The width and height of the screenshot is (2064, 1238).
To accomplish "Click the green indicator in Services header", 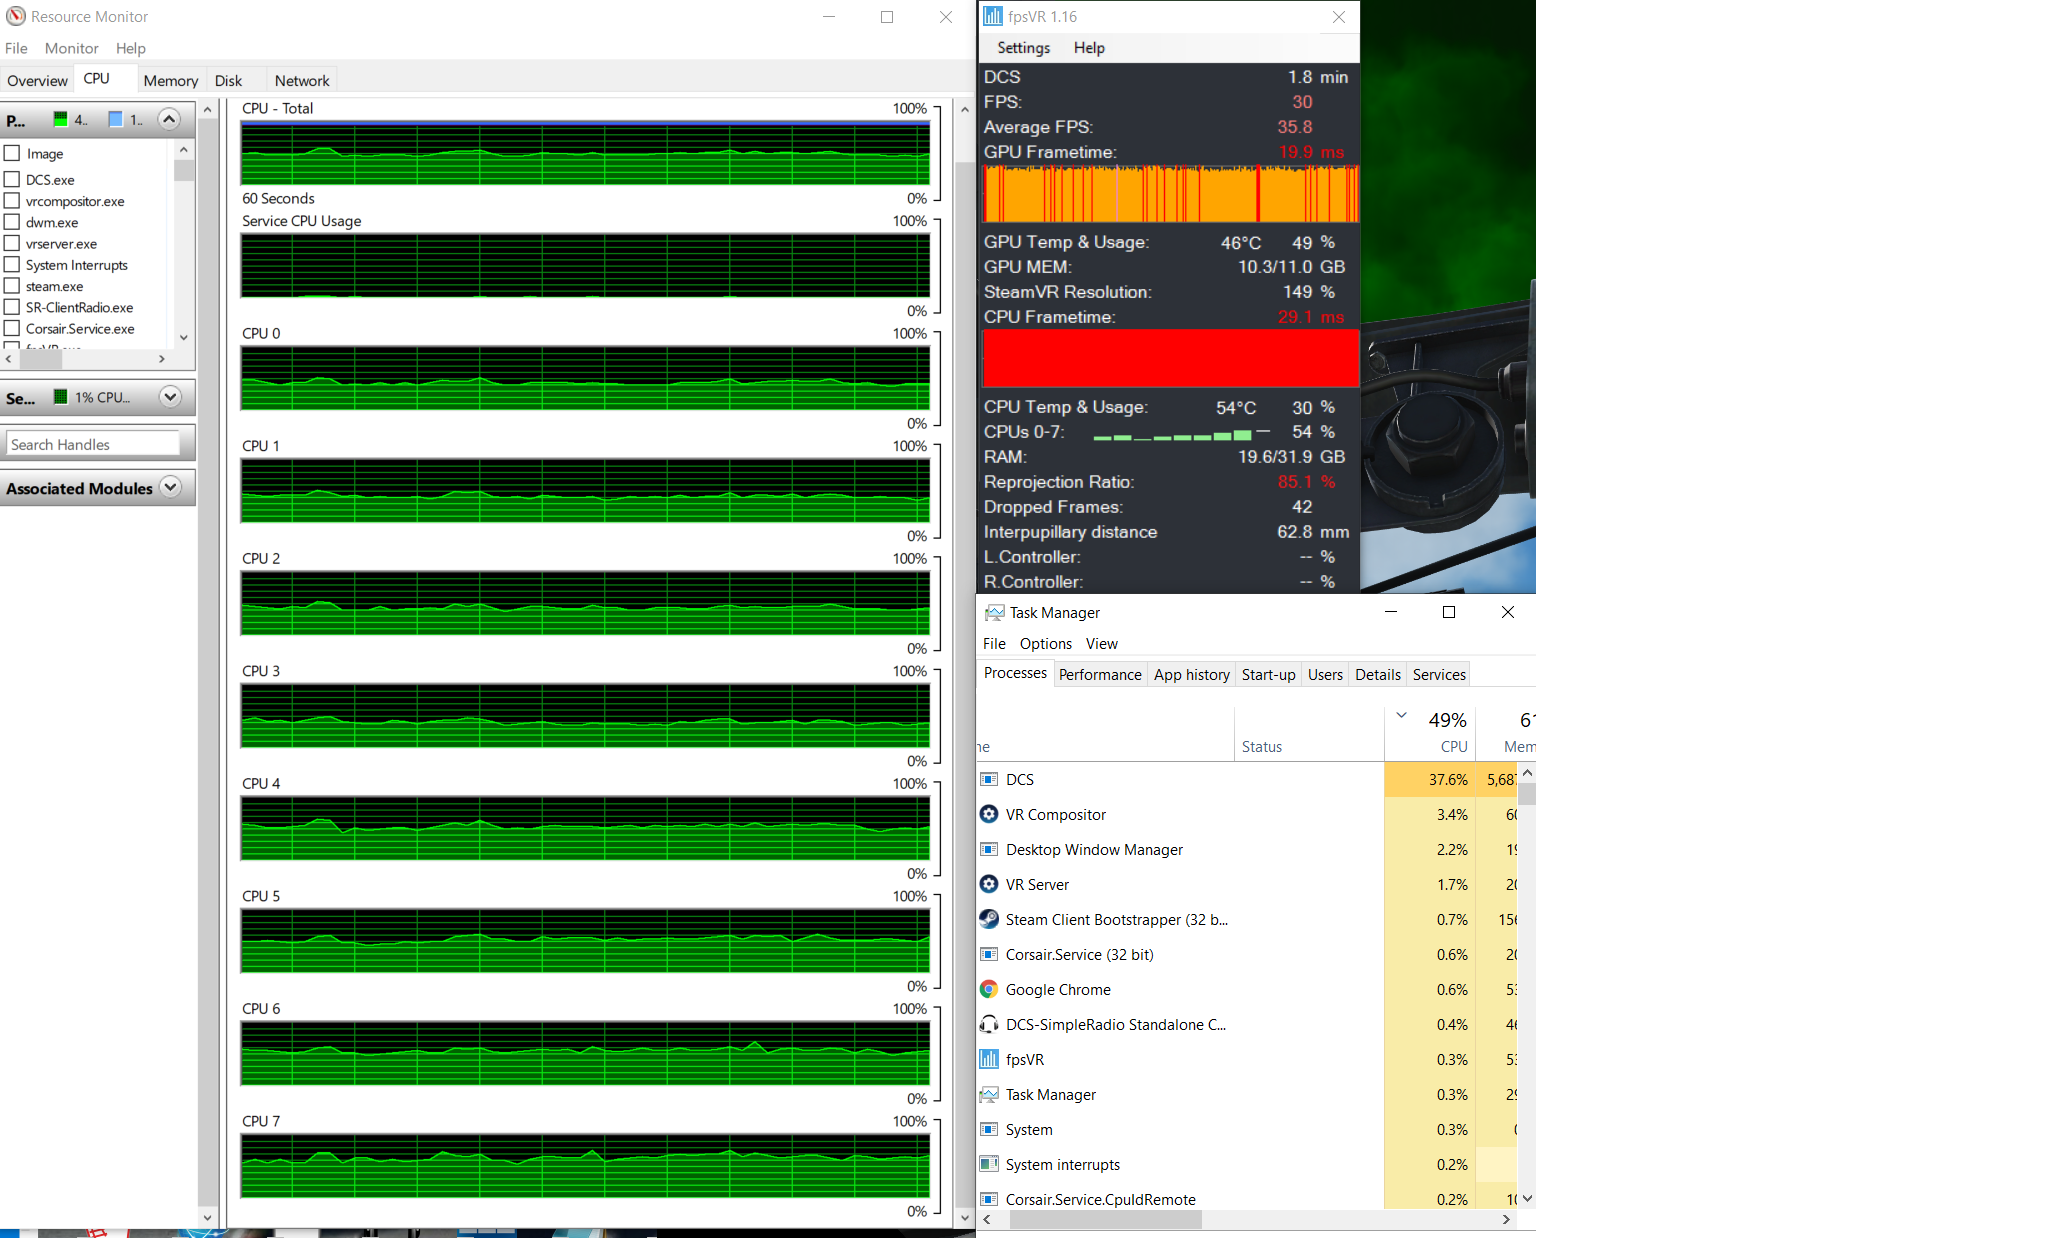I will 60,397.
